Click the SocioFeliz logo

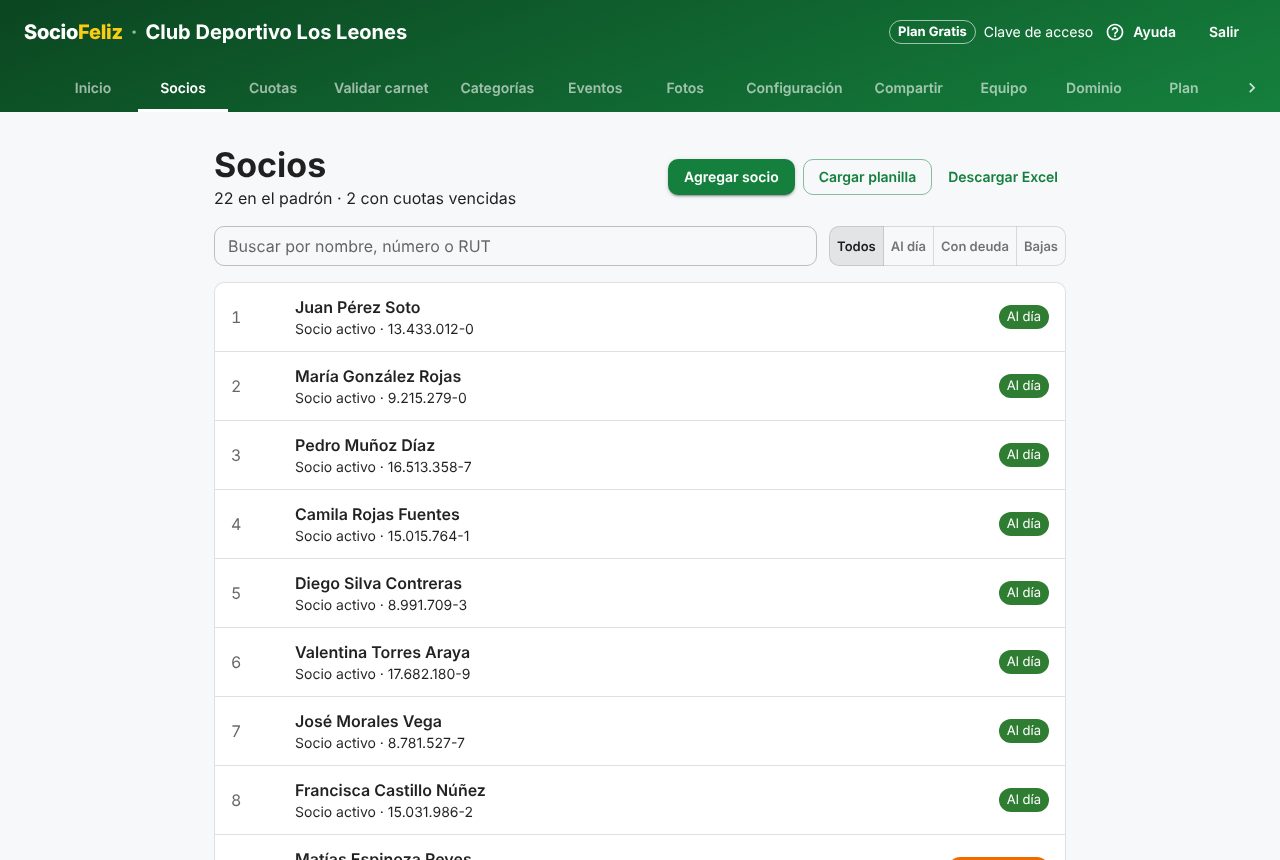pos(73,32)
